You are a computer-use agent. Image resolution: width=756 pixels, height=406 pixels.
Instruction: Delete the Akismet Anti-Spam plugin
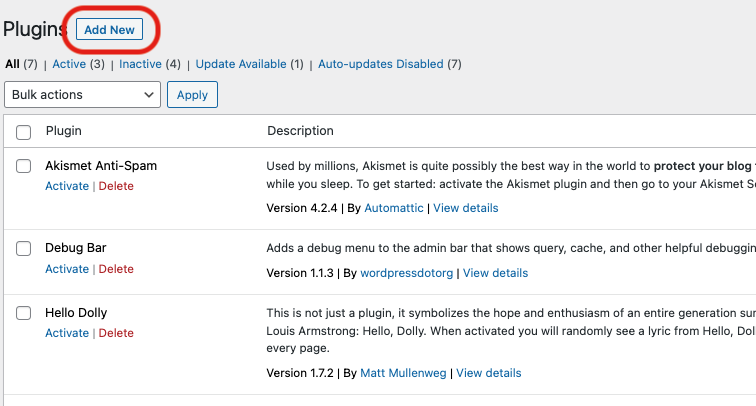pos(116,186)
